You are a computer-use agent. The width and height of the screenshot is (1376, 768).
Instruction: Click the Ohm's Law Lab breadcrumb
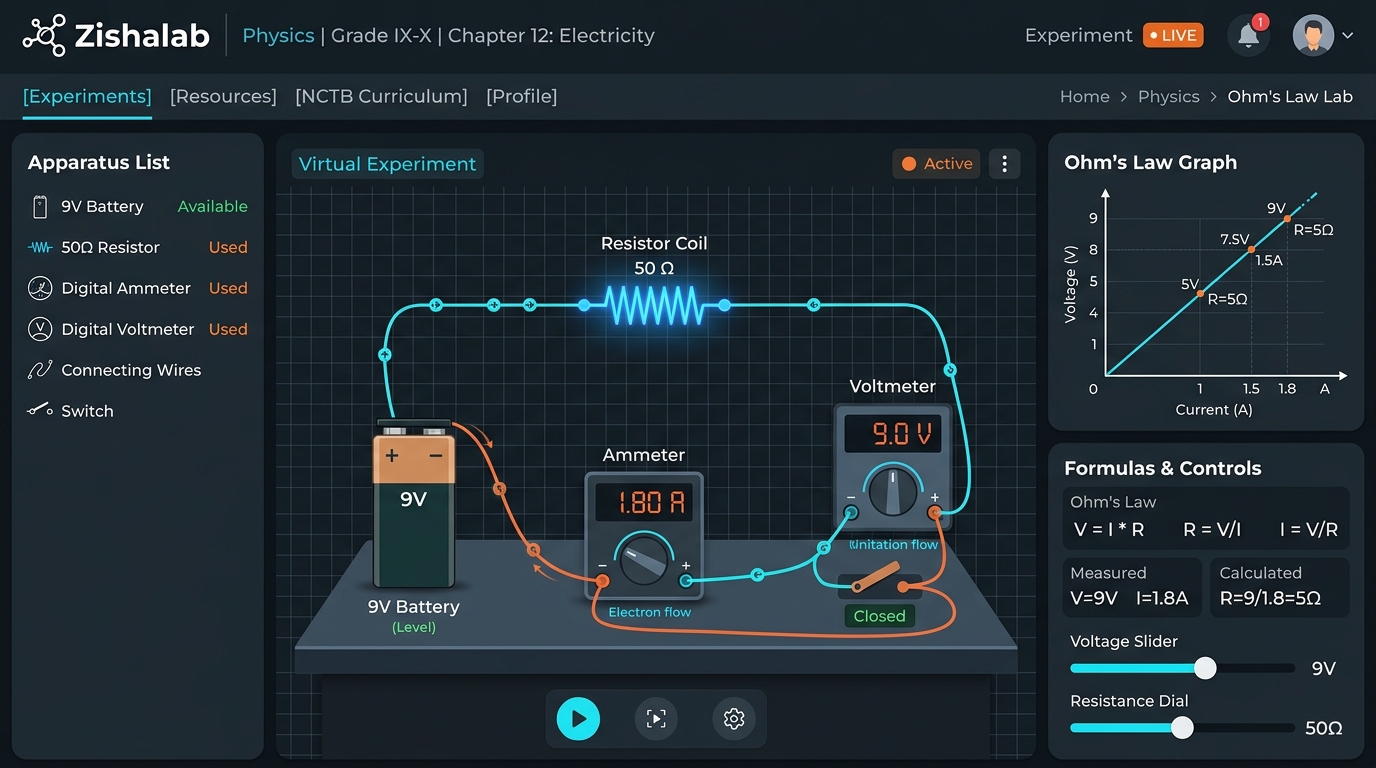pos(1289,97)
